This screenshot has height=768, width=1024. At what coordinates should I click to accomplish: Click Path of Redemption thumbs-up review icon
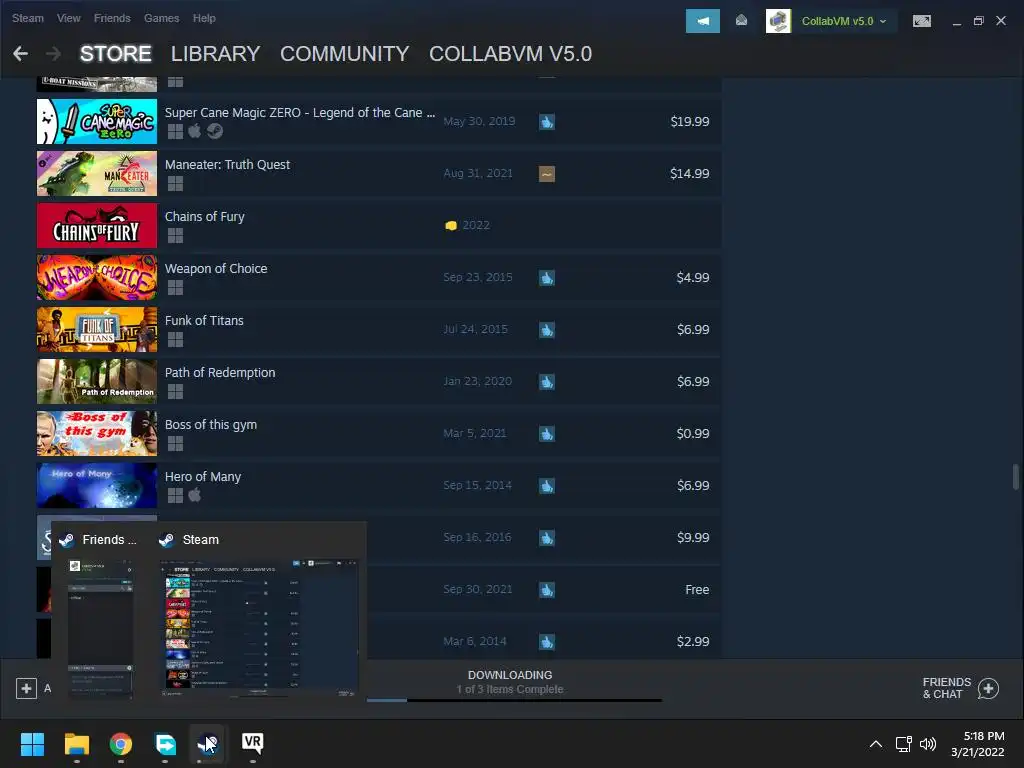click(x=547, y=382)
